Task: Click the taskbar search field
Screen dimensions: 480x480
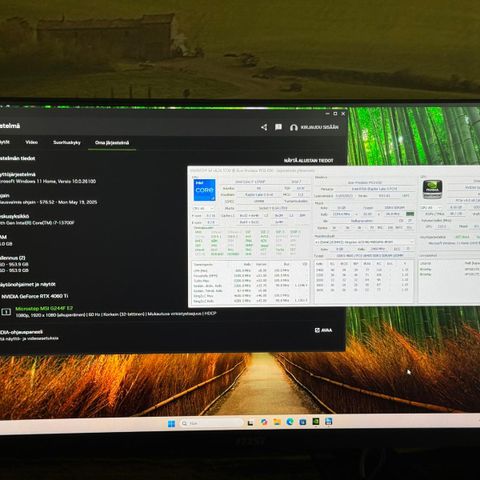Action: [211, 423]
